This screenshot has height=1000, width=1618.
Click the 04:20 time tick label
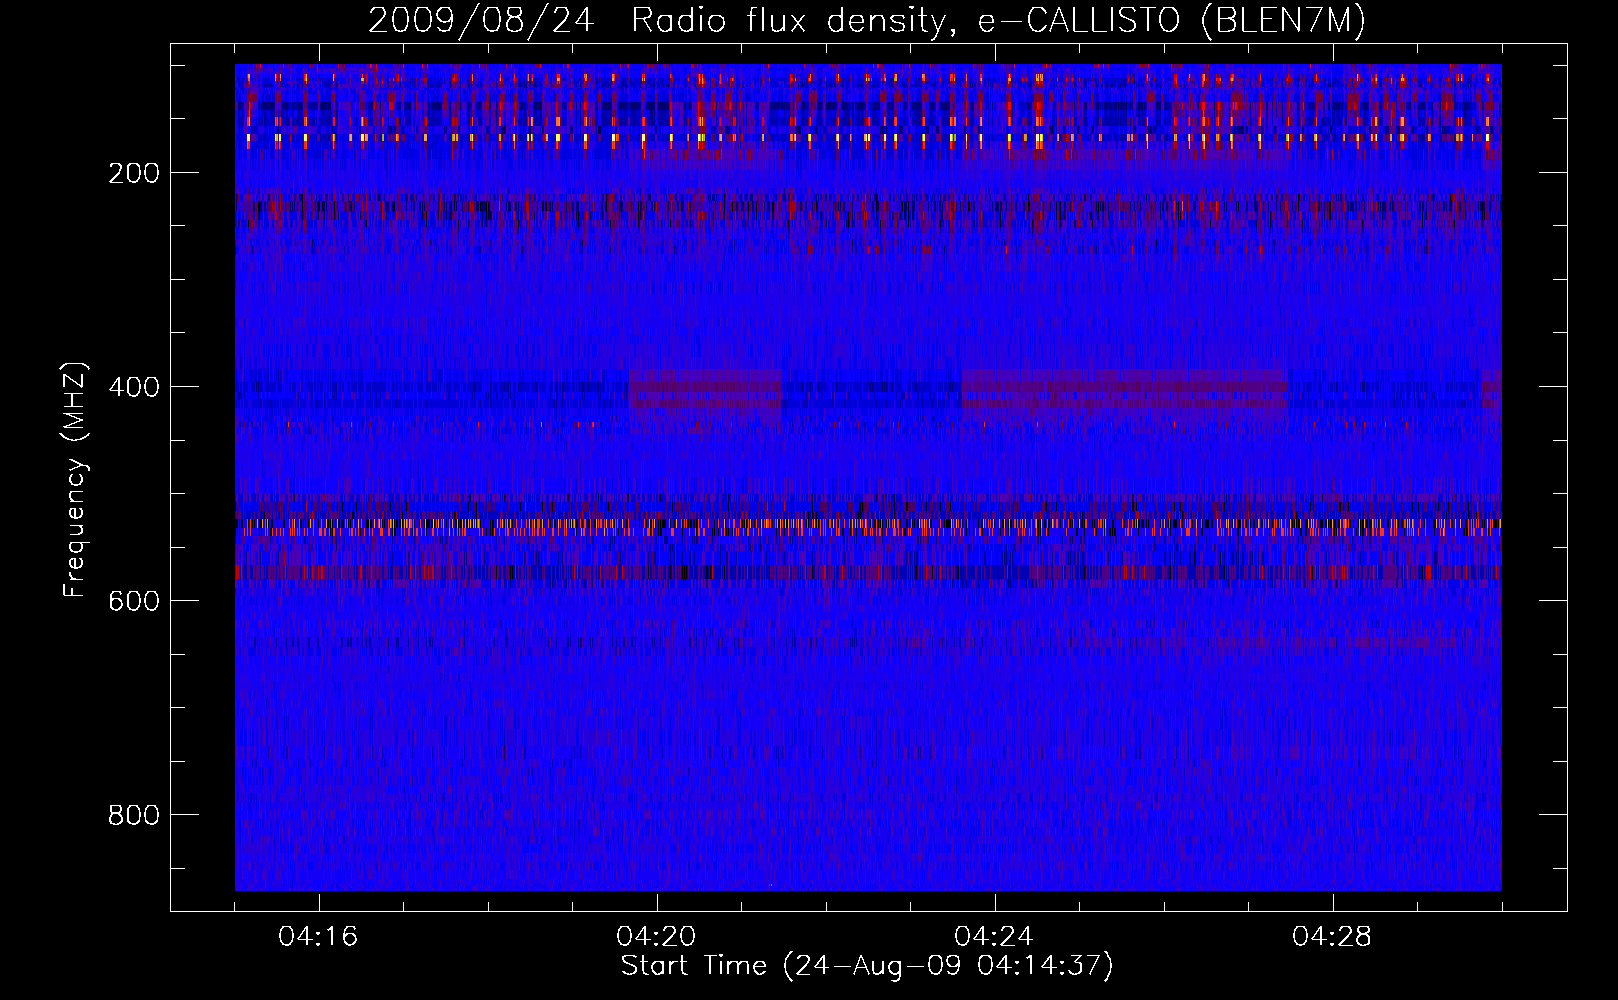tap(657, 937)
